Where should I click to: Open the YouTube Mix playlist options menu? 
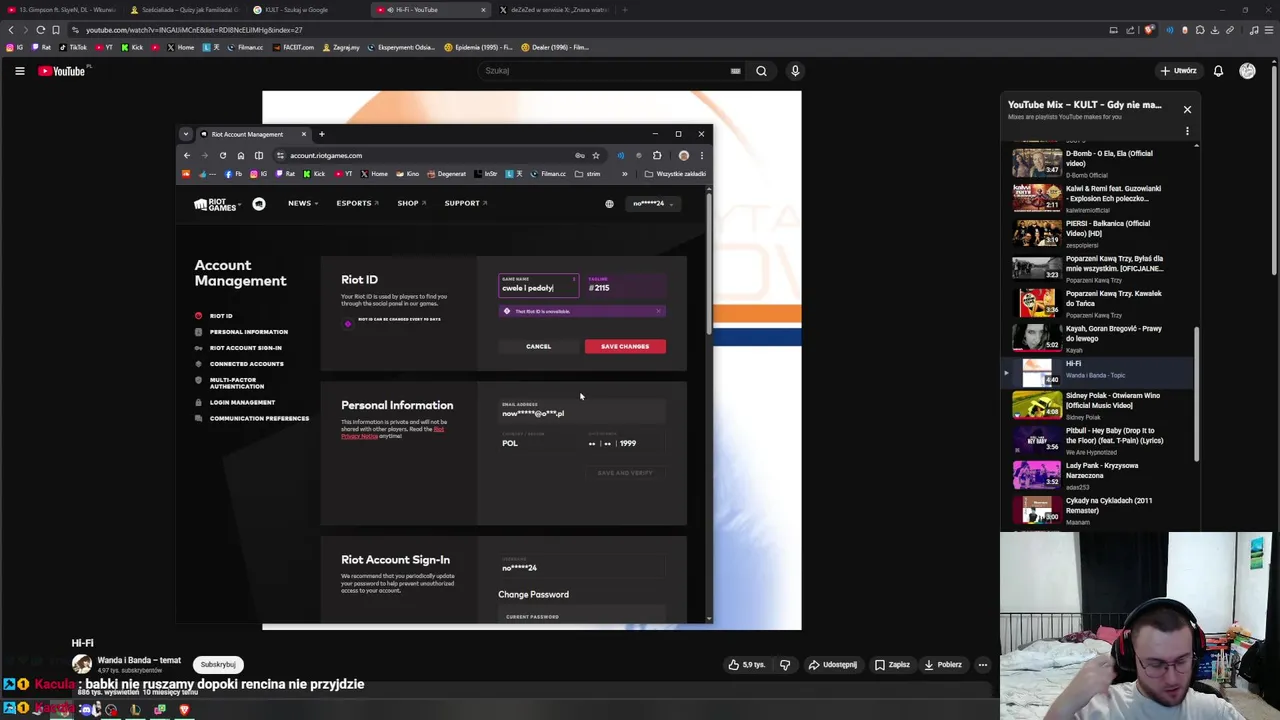(x=1187, y=131)
